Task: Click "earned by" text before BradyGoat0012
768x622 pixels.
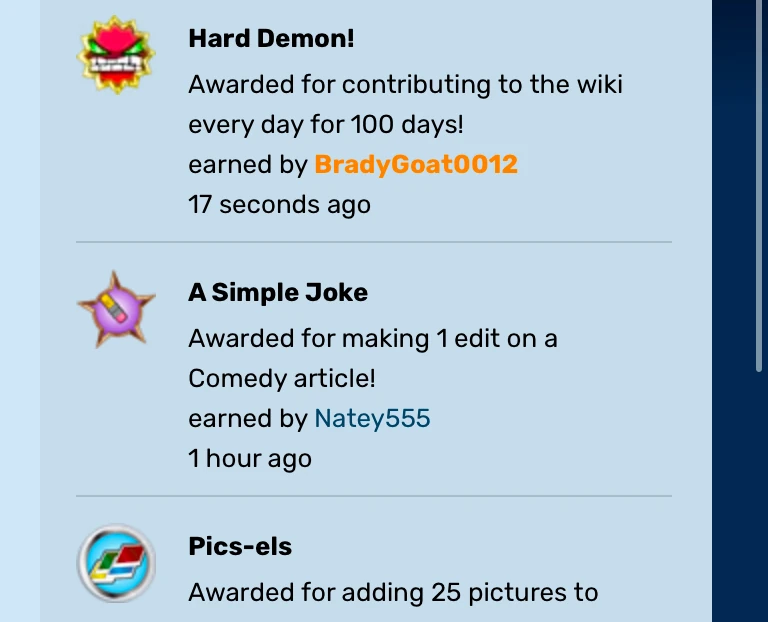Action: (x=247, y=164)
